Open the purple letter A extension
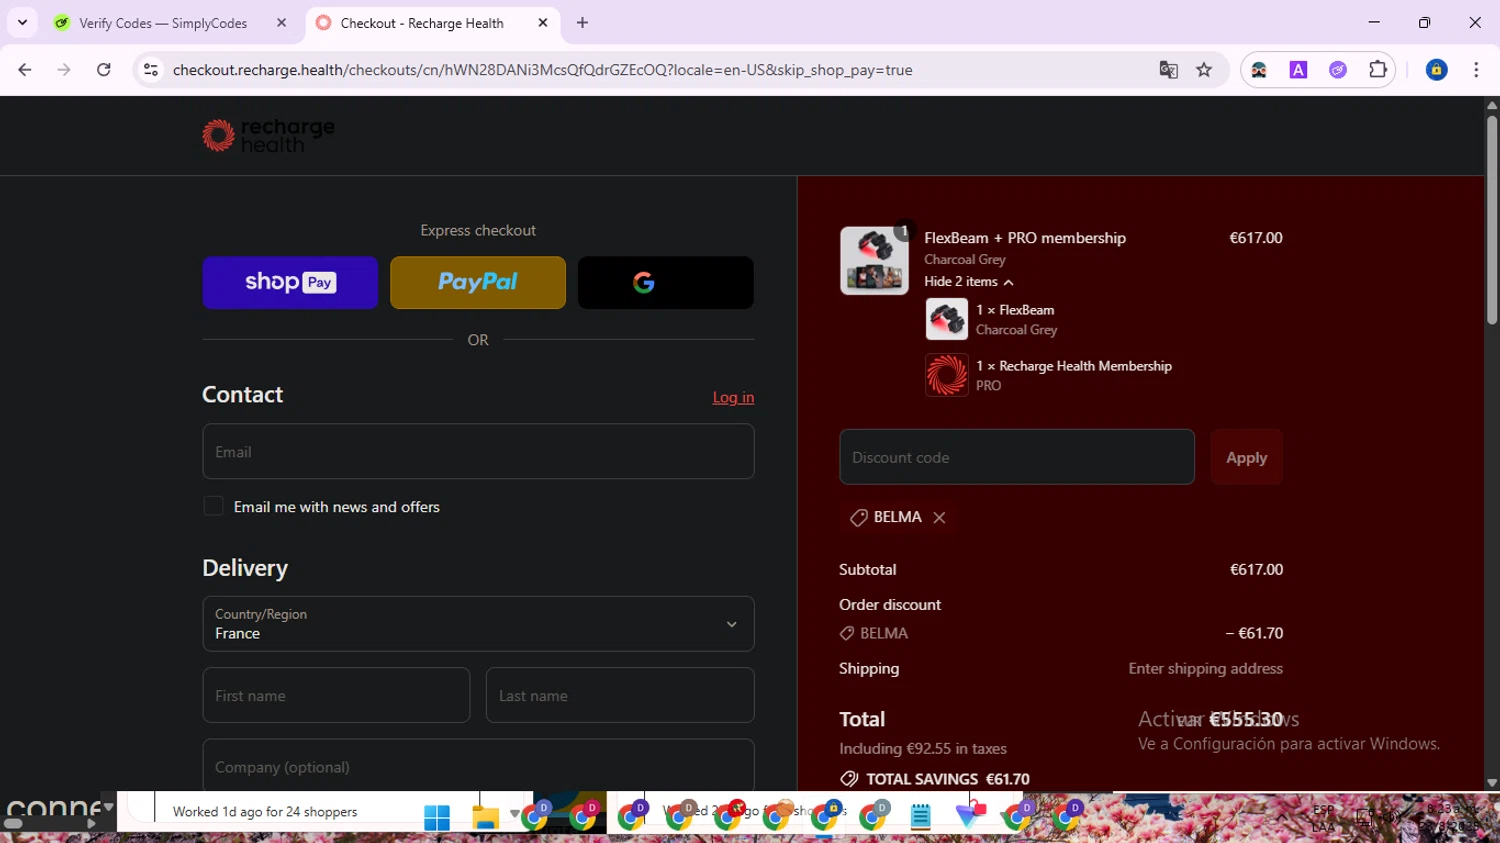This screenshot has height=843, width=1500. coord(1298,70)
